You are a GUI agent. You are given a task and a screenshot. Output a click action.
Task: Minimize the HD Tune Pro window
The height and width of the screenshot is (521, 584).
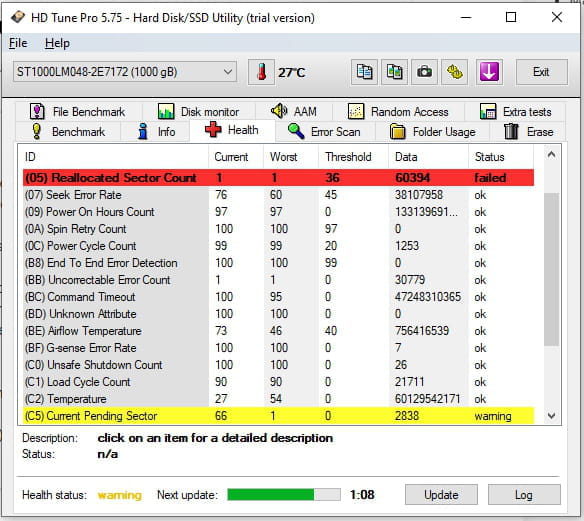pos(466,17)
